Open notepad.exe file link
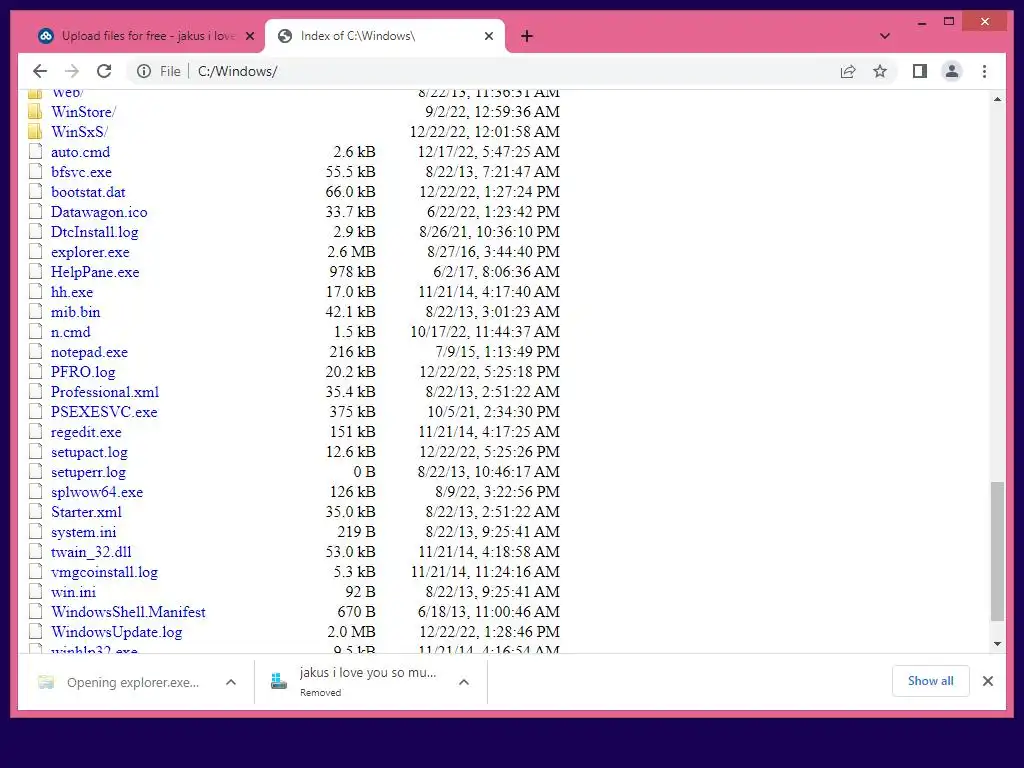 [x=89, y=352]
